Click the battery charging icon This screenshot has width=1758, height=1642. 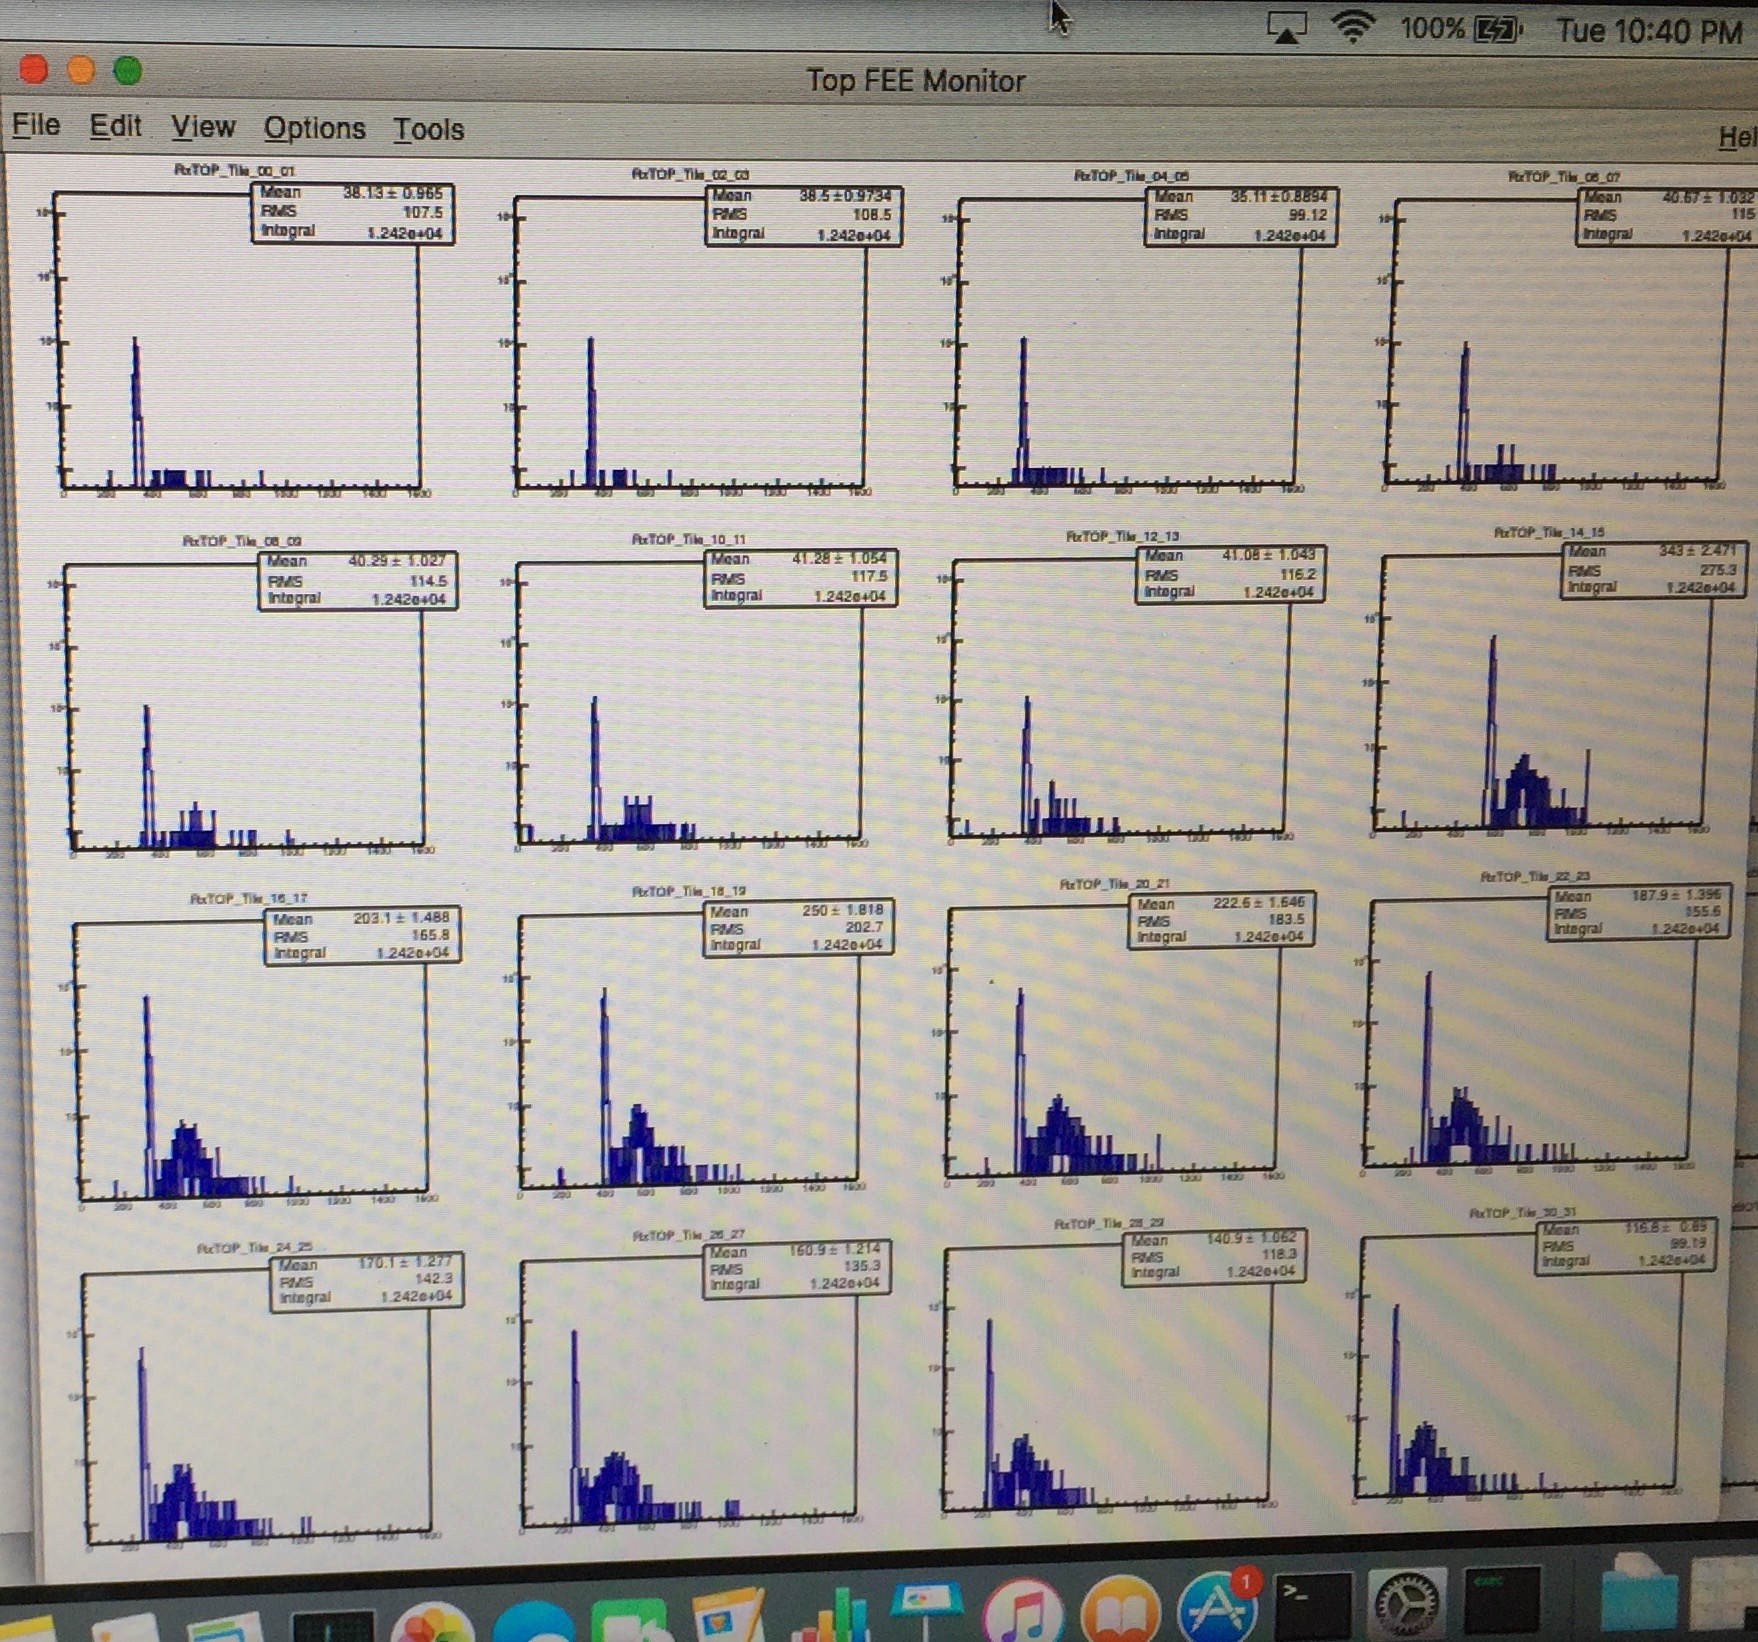[x=1498, y=30]
